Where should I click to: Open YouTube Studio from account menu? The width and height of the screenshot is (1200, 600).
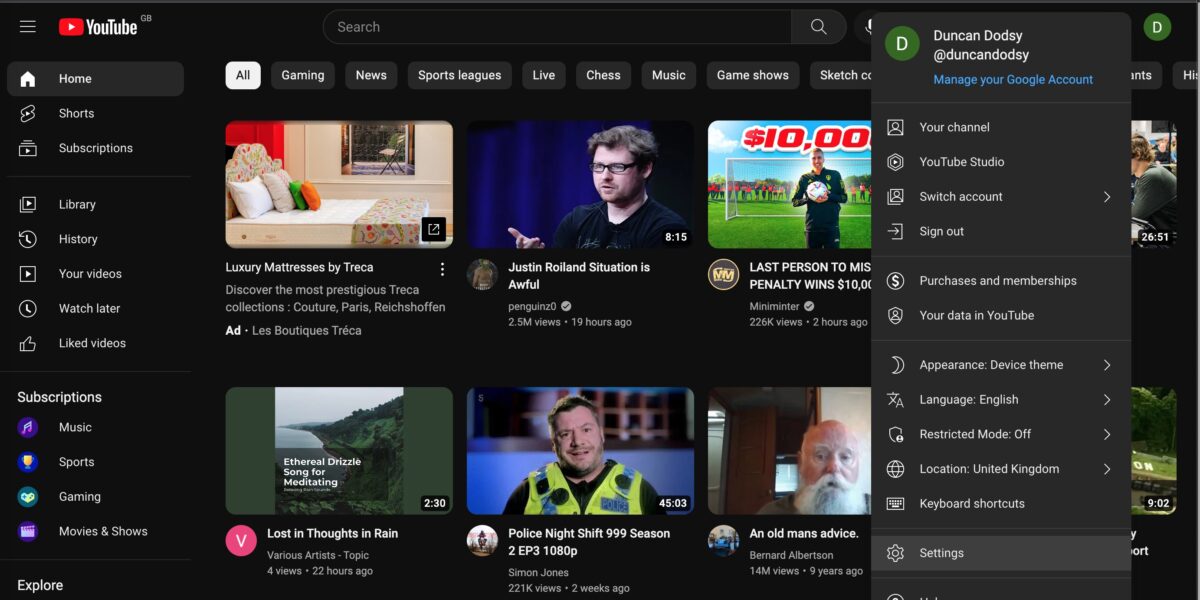click(1001, 162)
